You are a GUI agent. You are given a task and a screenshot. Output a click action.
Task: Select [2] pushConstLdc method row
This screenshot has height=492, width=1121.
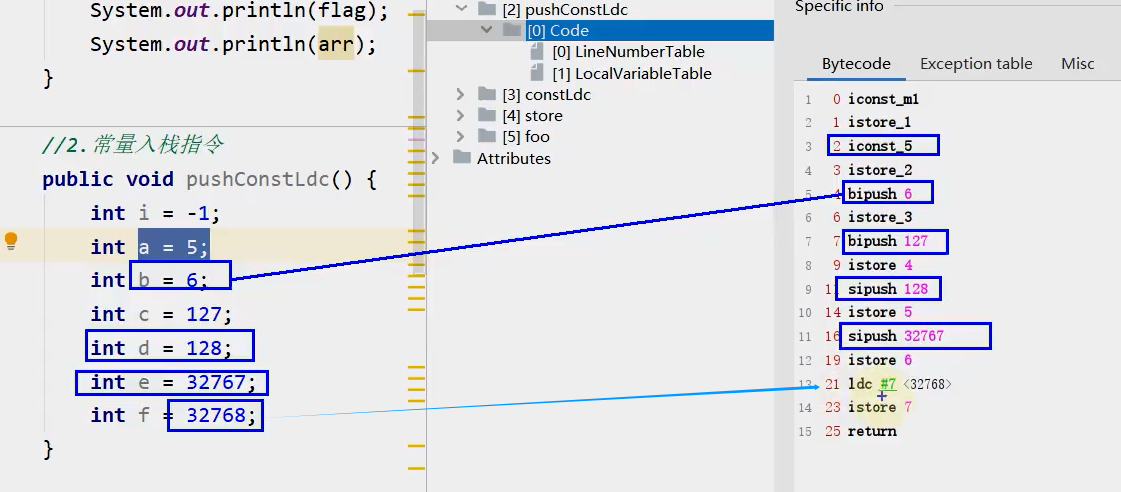(x=565, y=10)
